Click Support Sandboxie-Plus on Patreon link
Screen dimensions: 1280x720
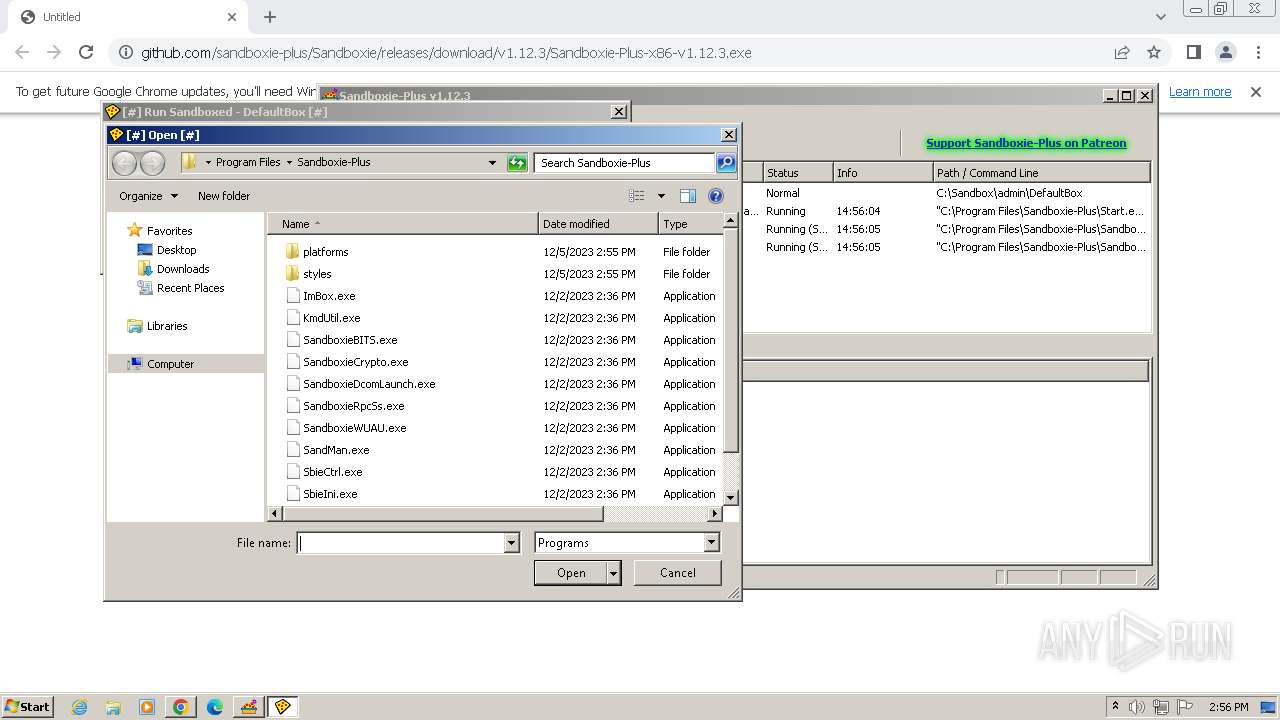pyautogui.click(x=1026, y=143)
